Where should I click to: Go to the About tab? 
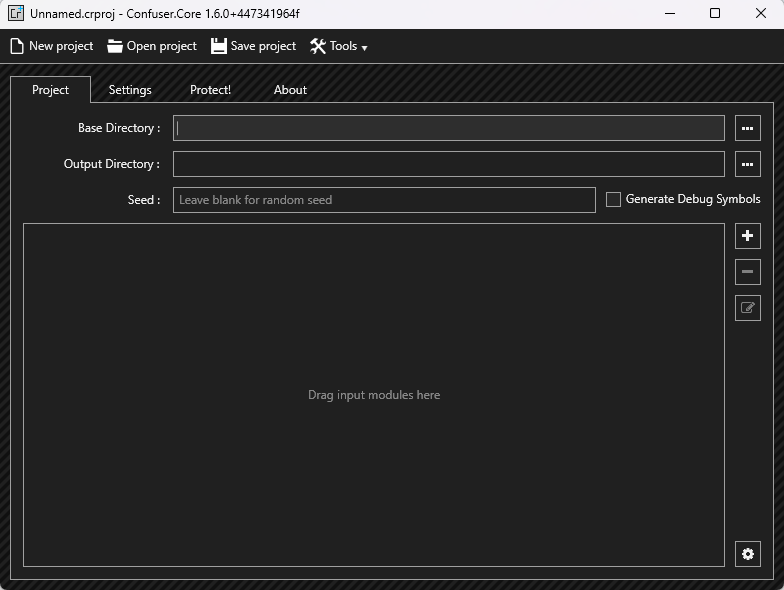click(x=290, y=90)
